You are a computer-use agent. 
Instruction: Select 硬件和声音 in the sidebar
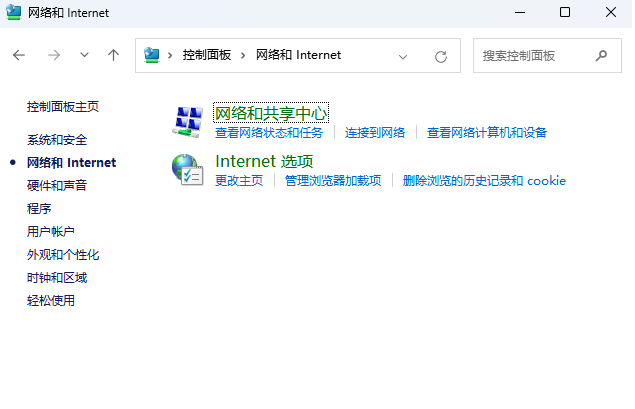pos(57,186)
